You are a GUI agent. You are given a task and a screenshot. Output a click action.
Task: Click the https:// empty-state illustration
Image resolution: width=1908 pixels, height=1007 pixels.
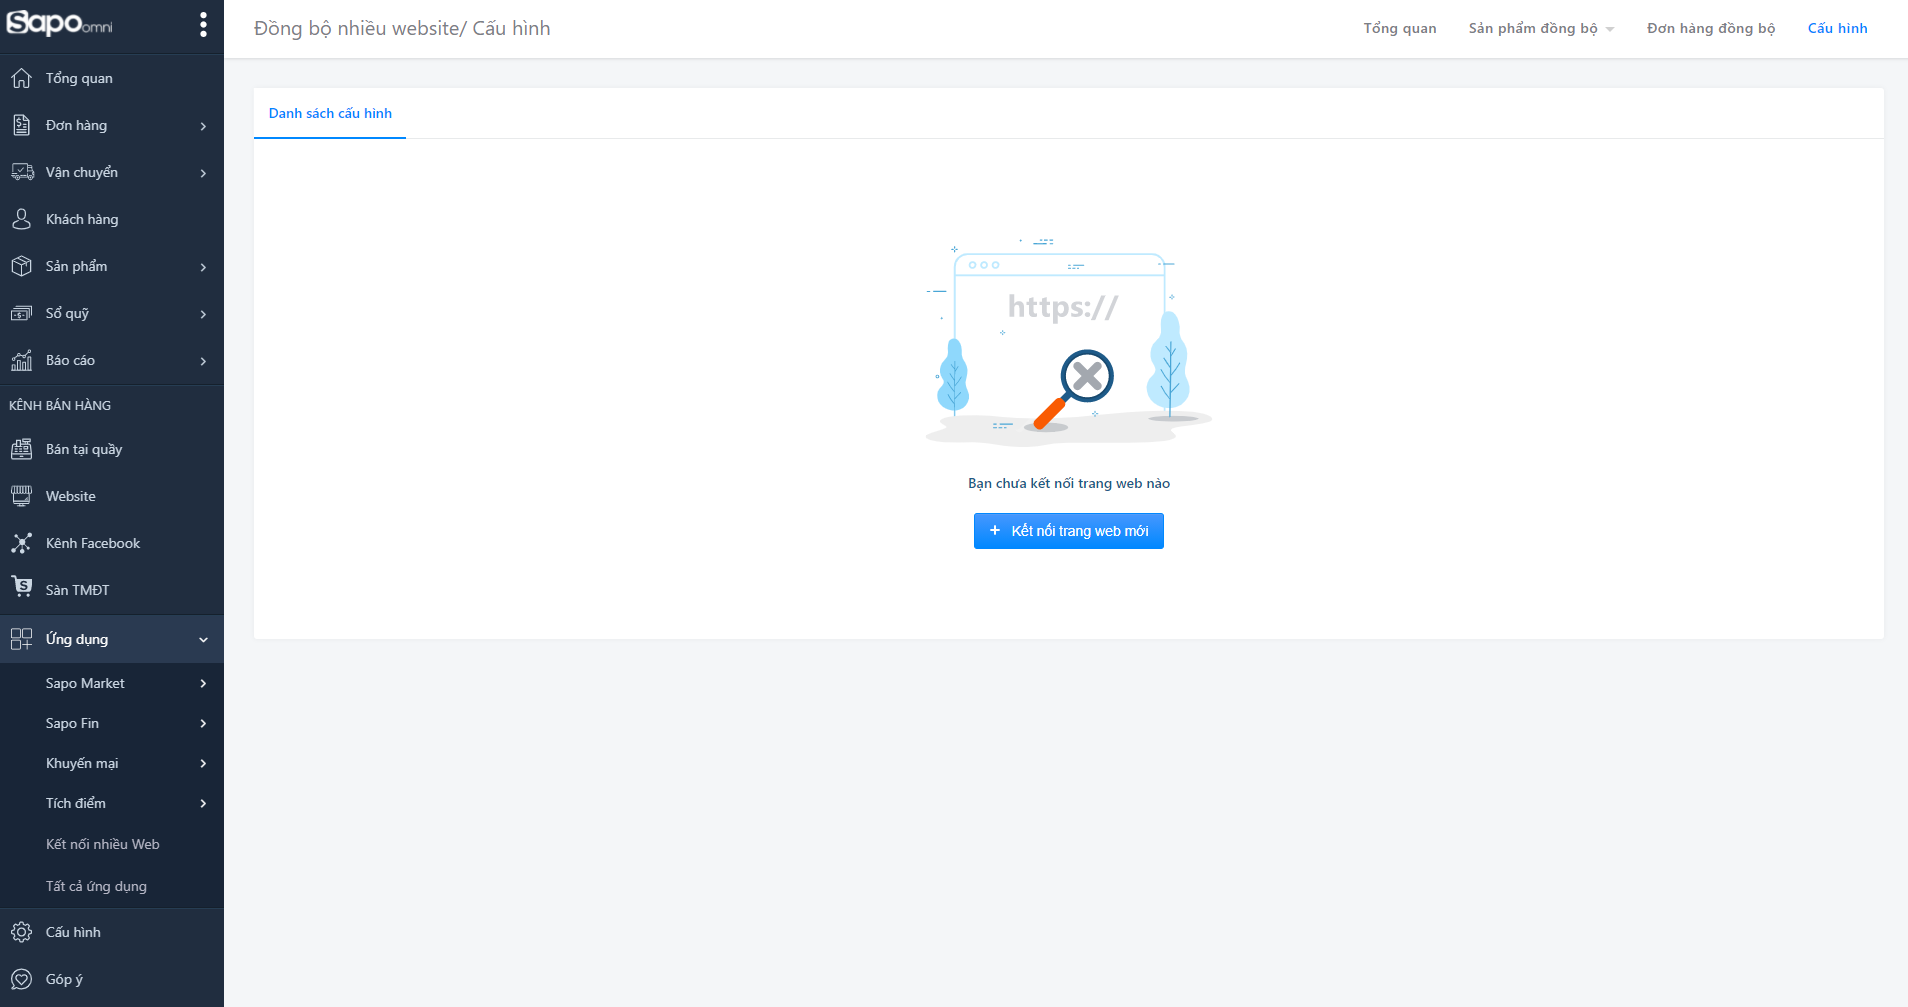click(x=1068, y=341)
